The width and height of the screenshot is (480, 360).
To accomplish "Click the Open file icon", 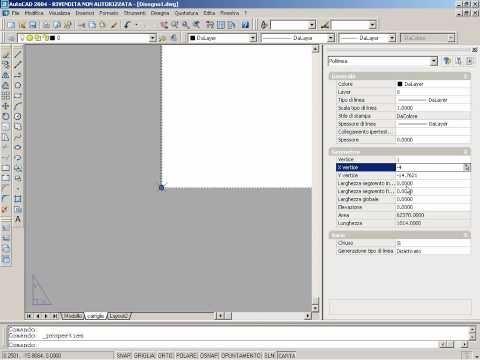I will [x=22, y=25].
